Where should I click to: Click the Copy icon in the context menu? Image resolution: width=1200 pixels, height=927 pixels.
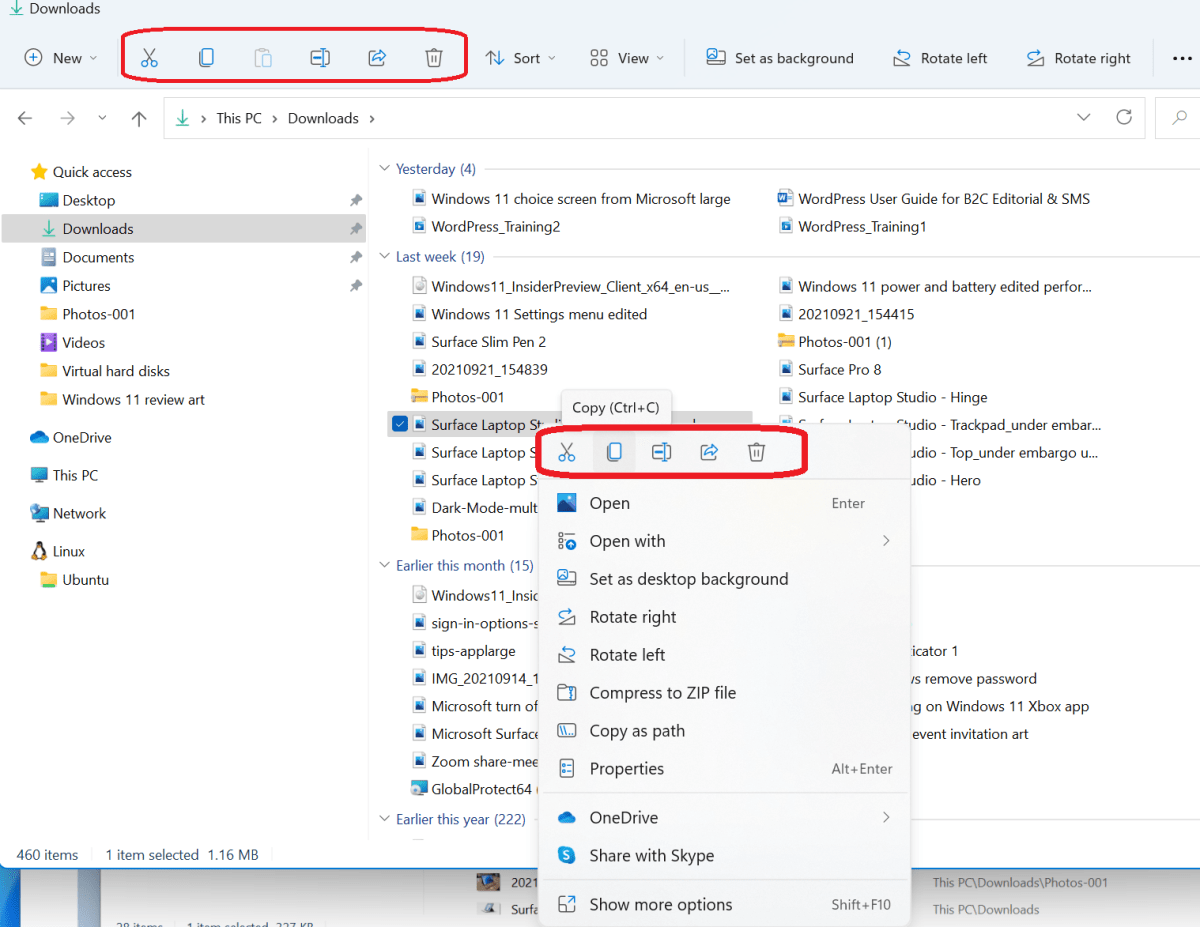coord(614,452)
